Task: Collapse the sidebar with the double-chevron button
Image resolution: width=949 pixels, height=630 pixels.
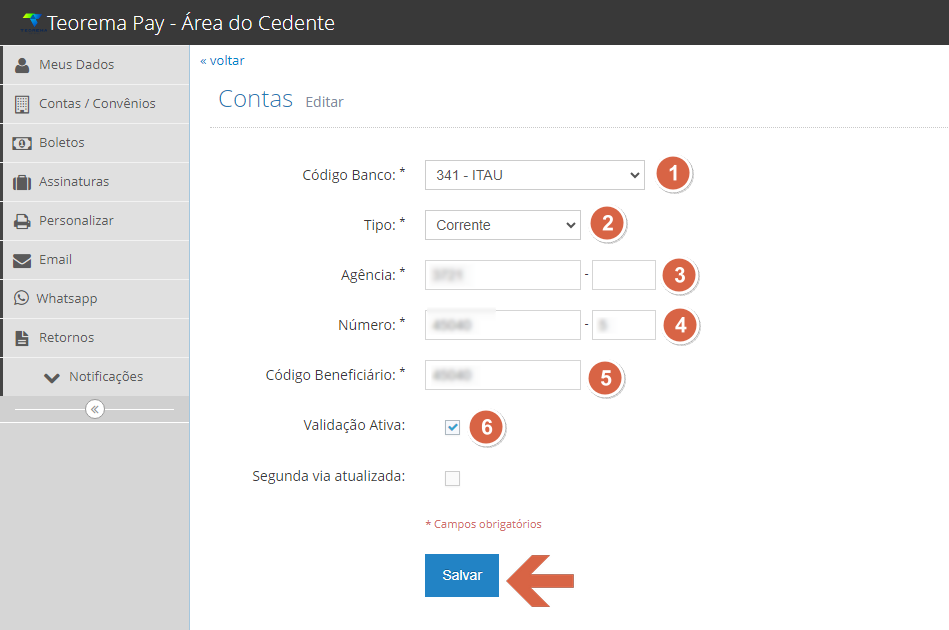Action: pos(94,410)
